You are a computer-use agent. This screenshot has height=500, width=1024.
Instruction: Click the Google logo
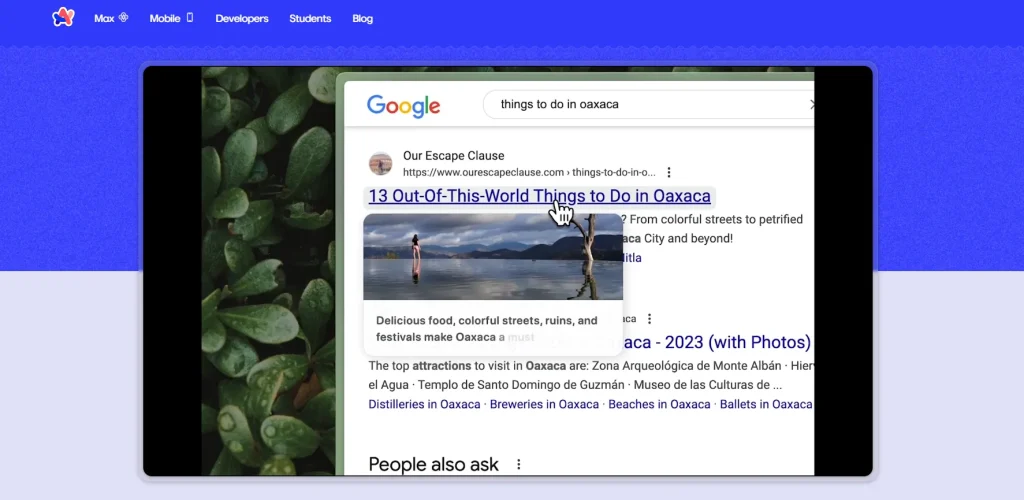(x=403, y=105)
